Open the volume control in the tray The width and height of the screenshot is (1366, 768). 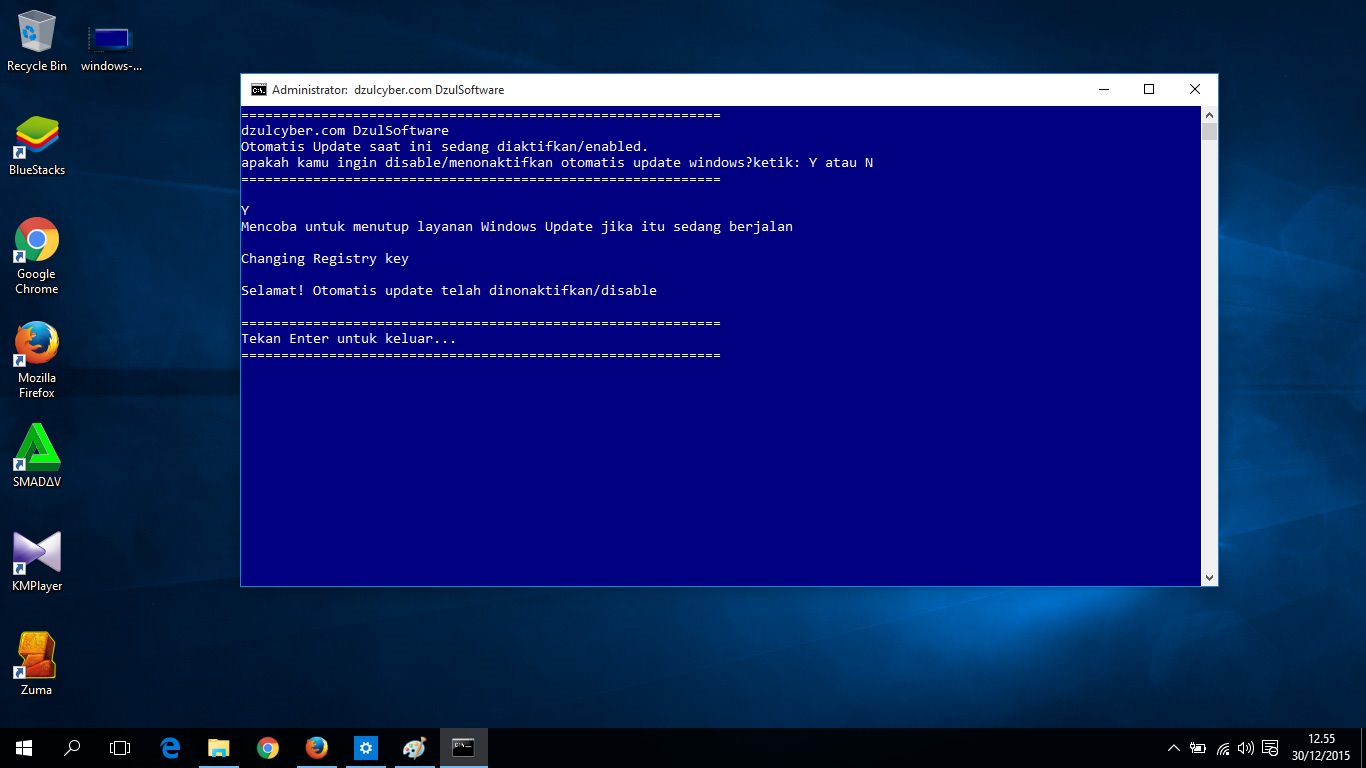coord(1244,747)
